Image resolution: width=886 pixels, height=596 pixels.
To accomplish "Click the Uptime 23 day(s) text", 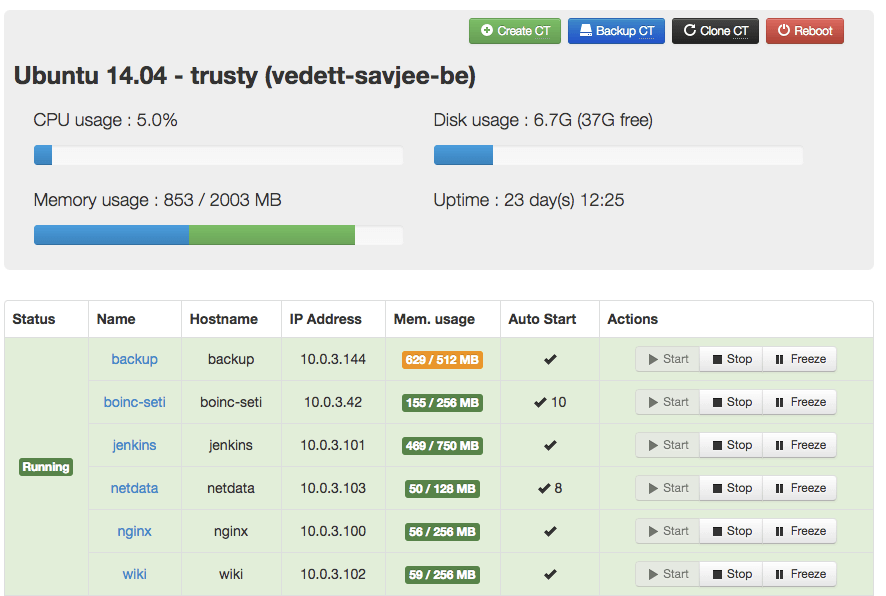I will pyautogui.click(x=529, y=200).
